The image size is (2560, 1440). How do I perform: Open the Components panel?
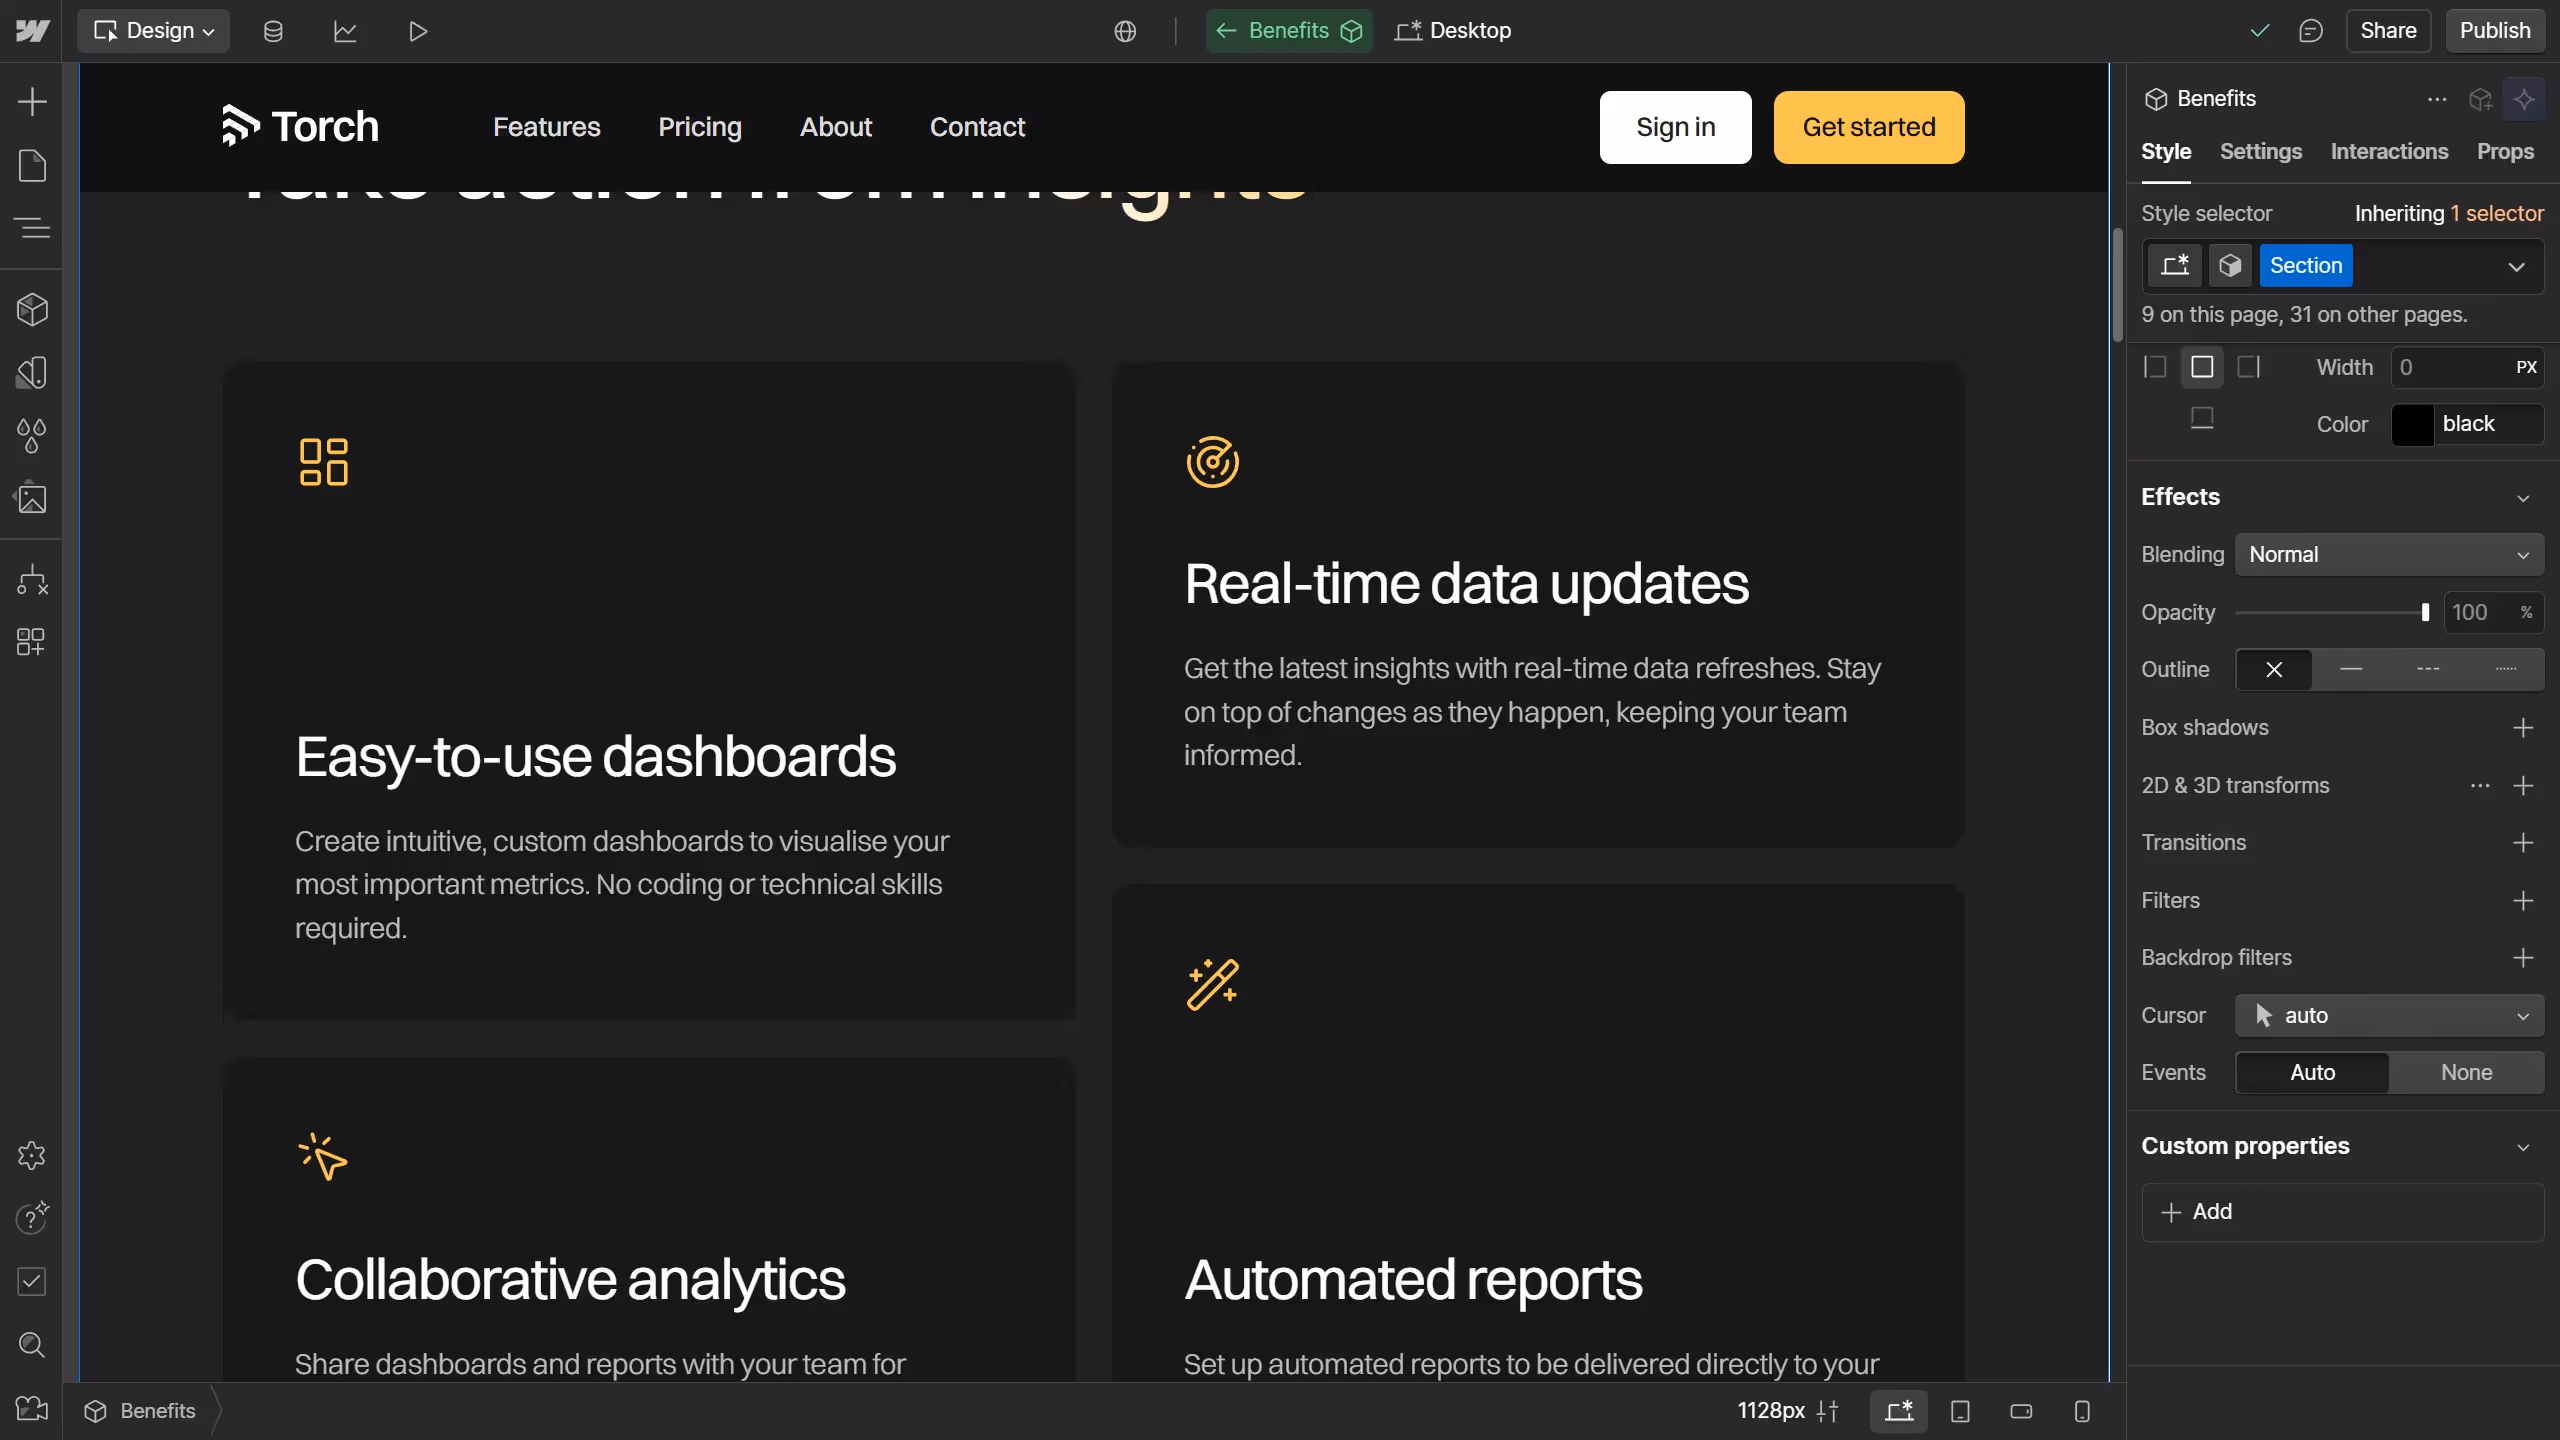tap(33, 309)
